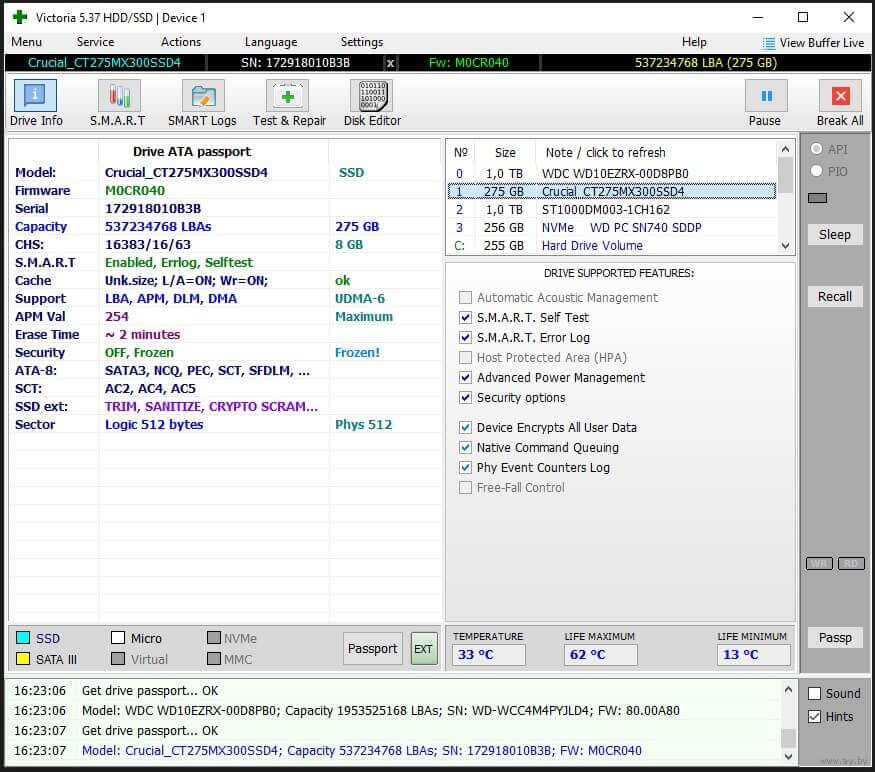875x772 pixels.
Task: Click View Buffer Live icon
Action: pyautogui.click(x=768, y=43)
